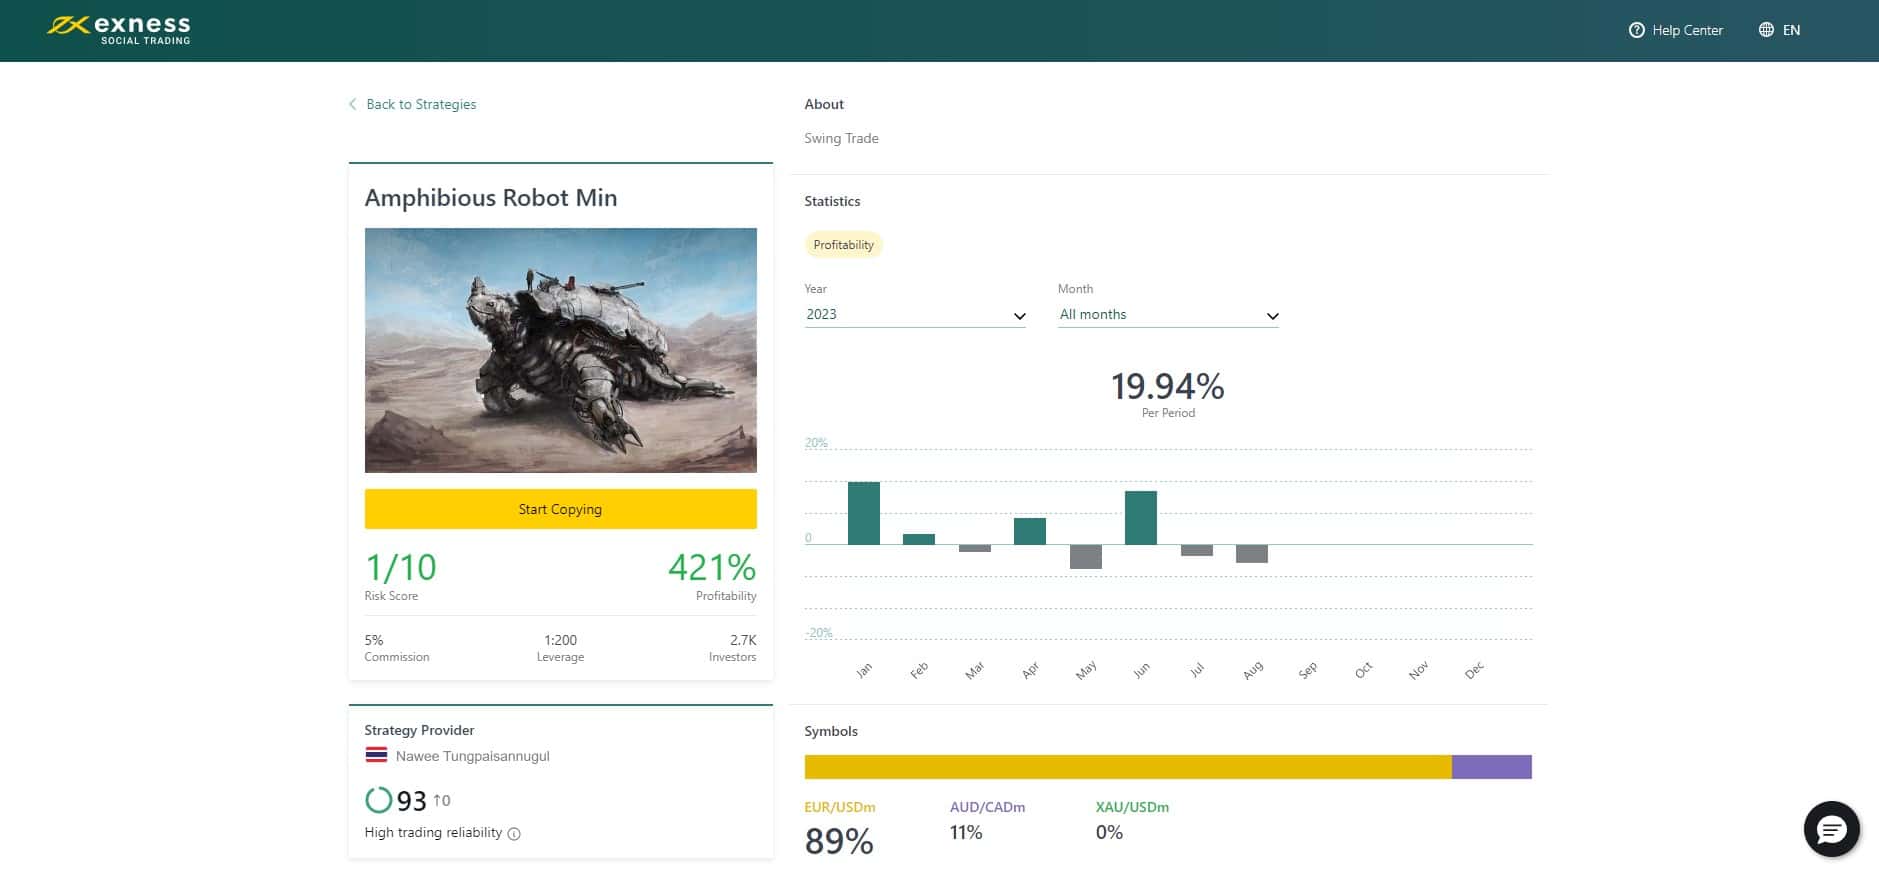Open the live chat bubble icon
Screen dimensions: 1879x876
(1831, 829)
